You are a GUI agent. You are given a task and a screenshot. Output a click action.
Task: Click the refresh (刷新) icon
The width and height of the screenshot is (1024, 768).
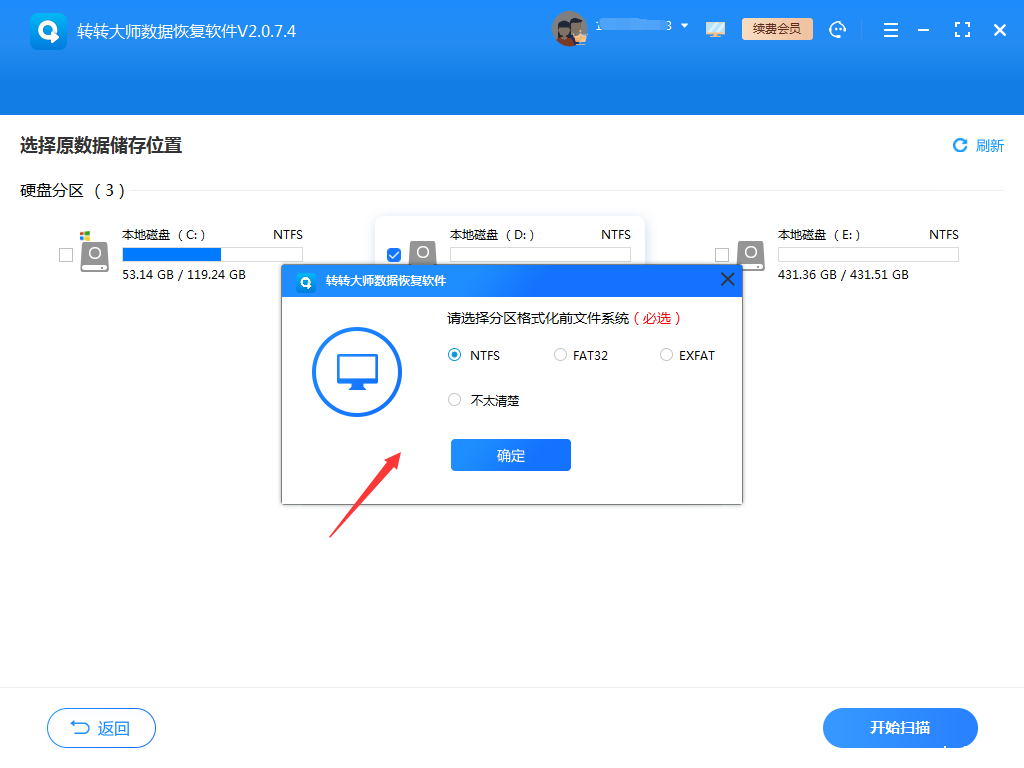[x=959, y=145]
